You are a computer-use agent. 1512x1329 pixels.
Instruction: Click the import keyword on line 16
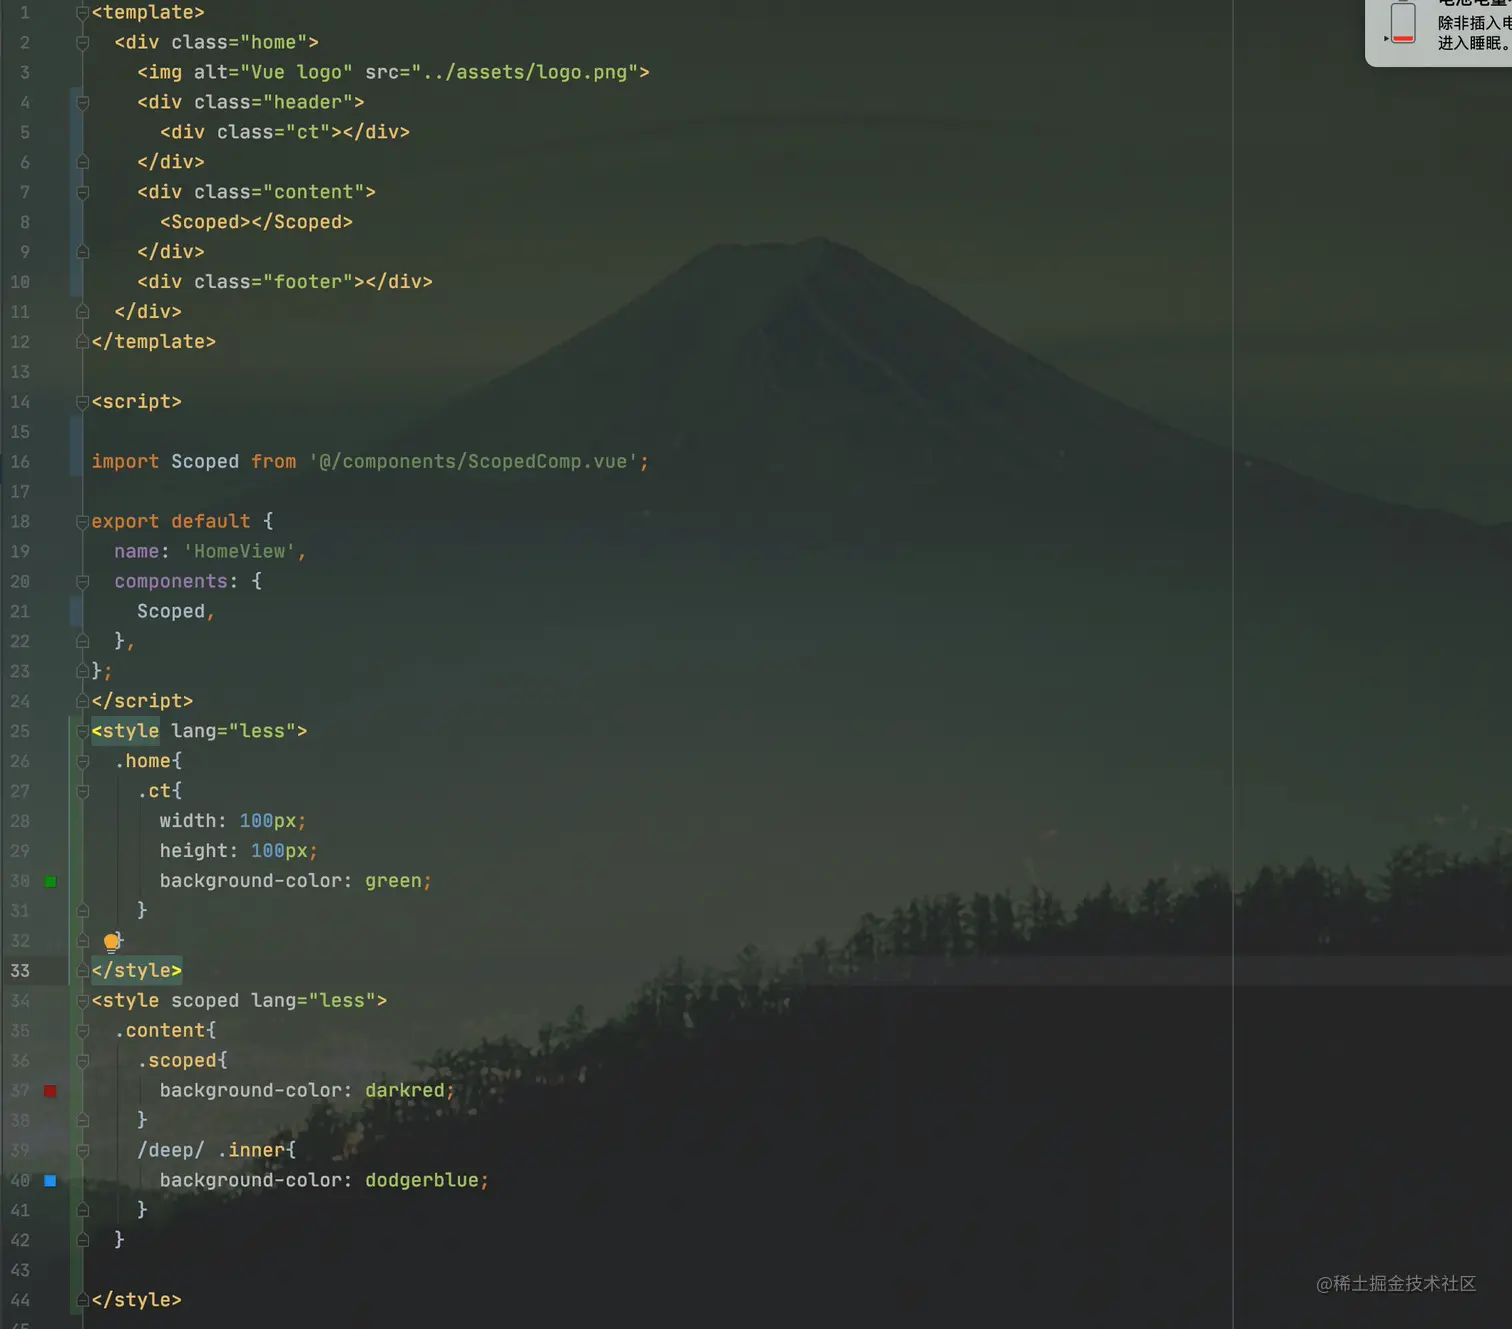tap(125, 462)
